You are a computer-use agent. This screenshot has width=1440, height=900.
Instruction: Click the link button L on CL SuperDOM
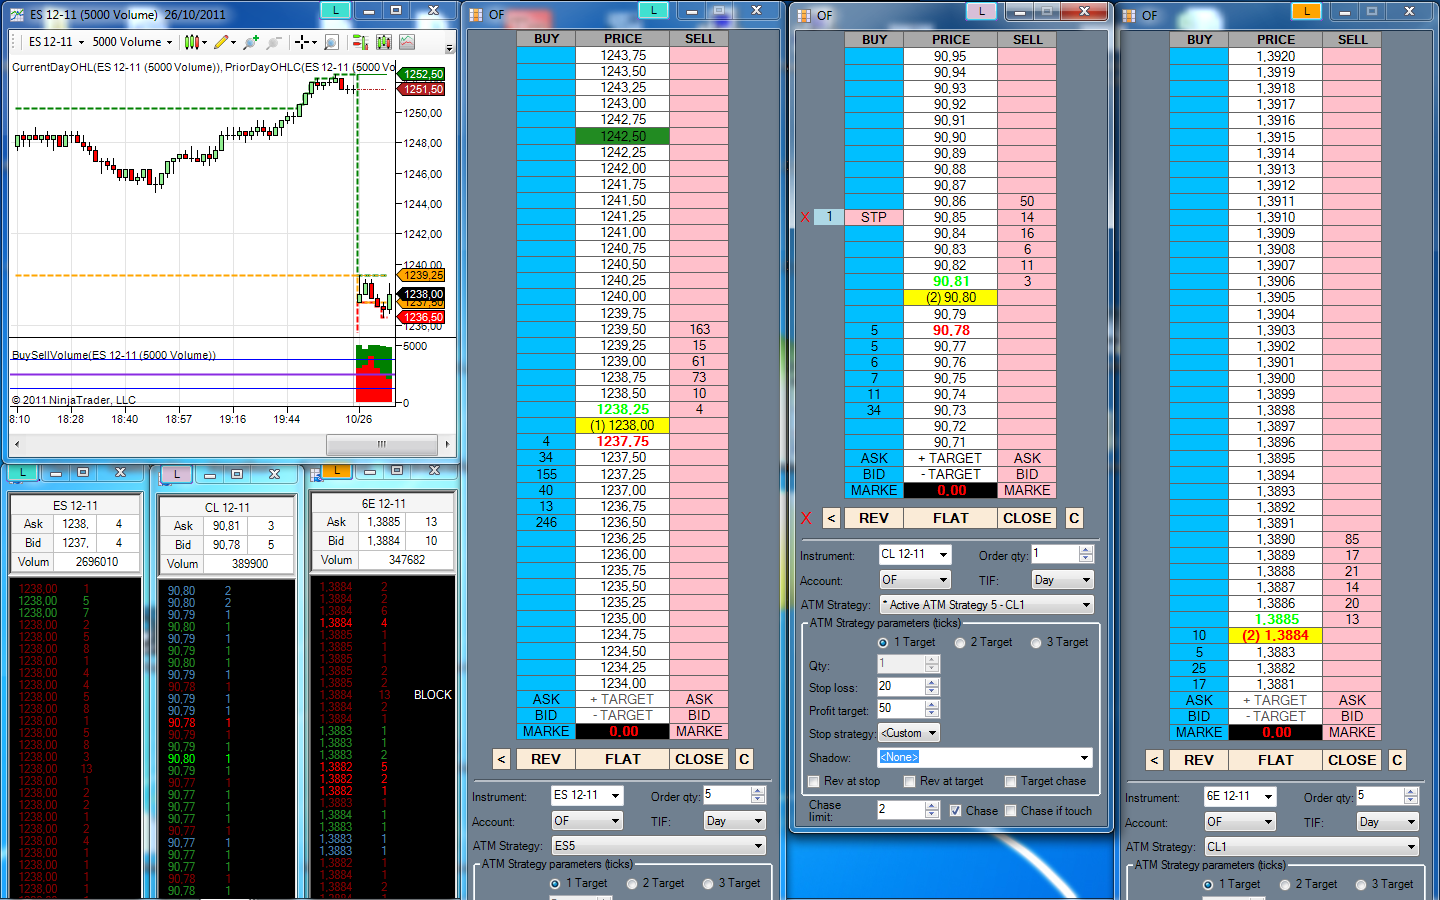(x=981, y=11)
